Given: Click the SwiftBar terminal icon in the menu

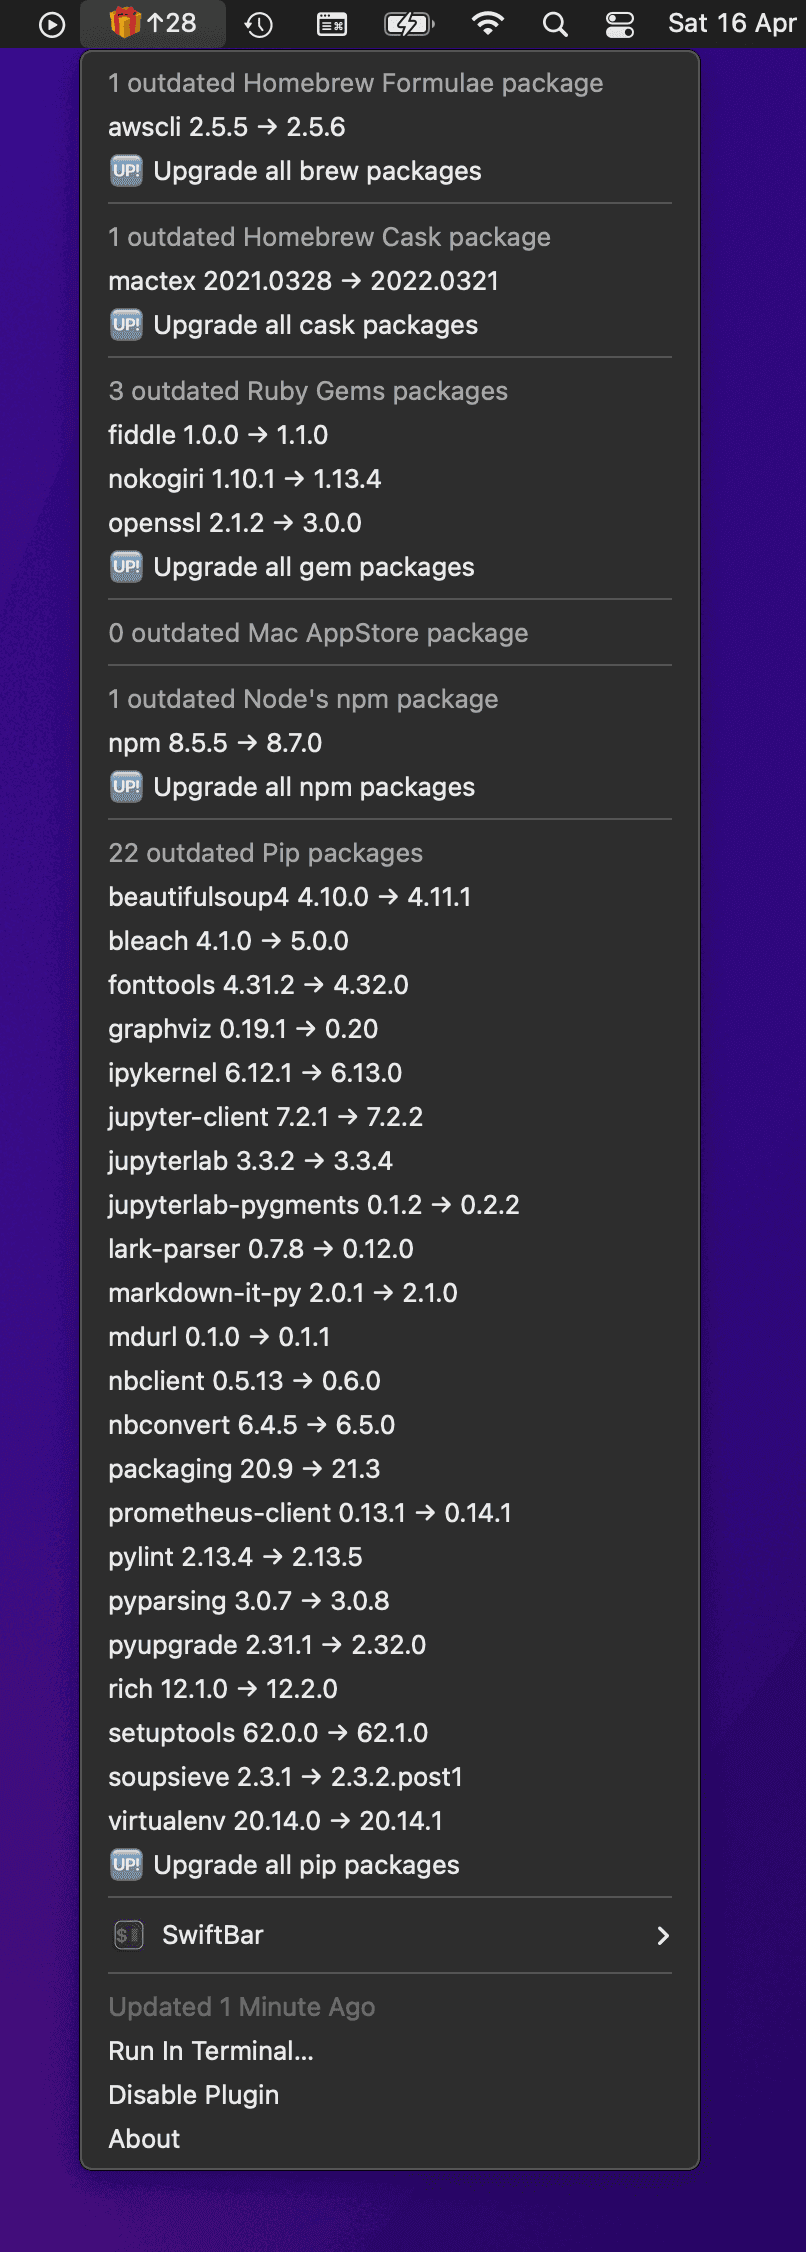Looking at the screenshot, I should [x=126, y=1935].
